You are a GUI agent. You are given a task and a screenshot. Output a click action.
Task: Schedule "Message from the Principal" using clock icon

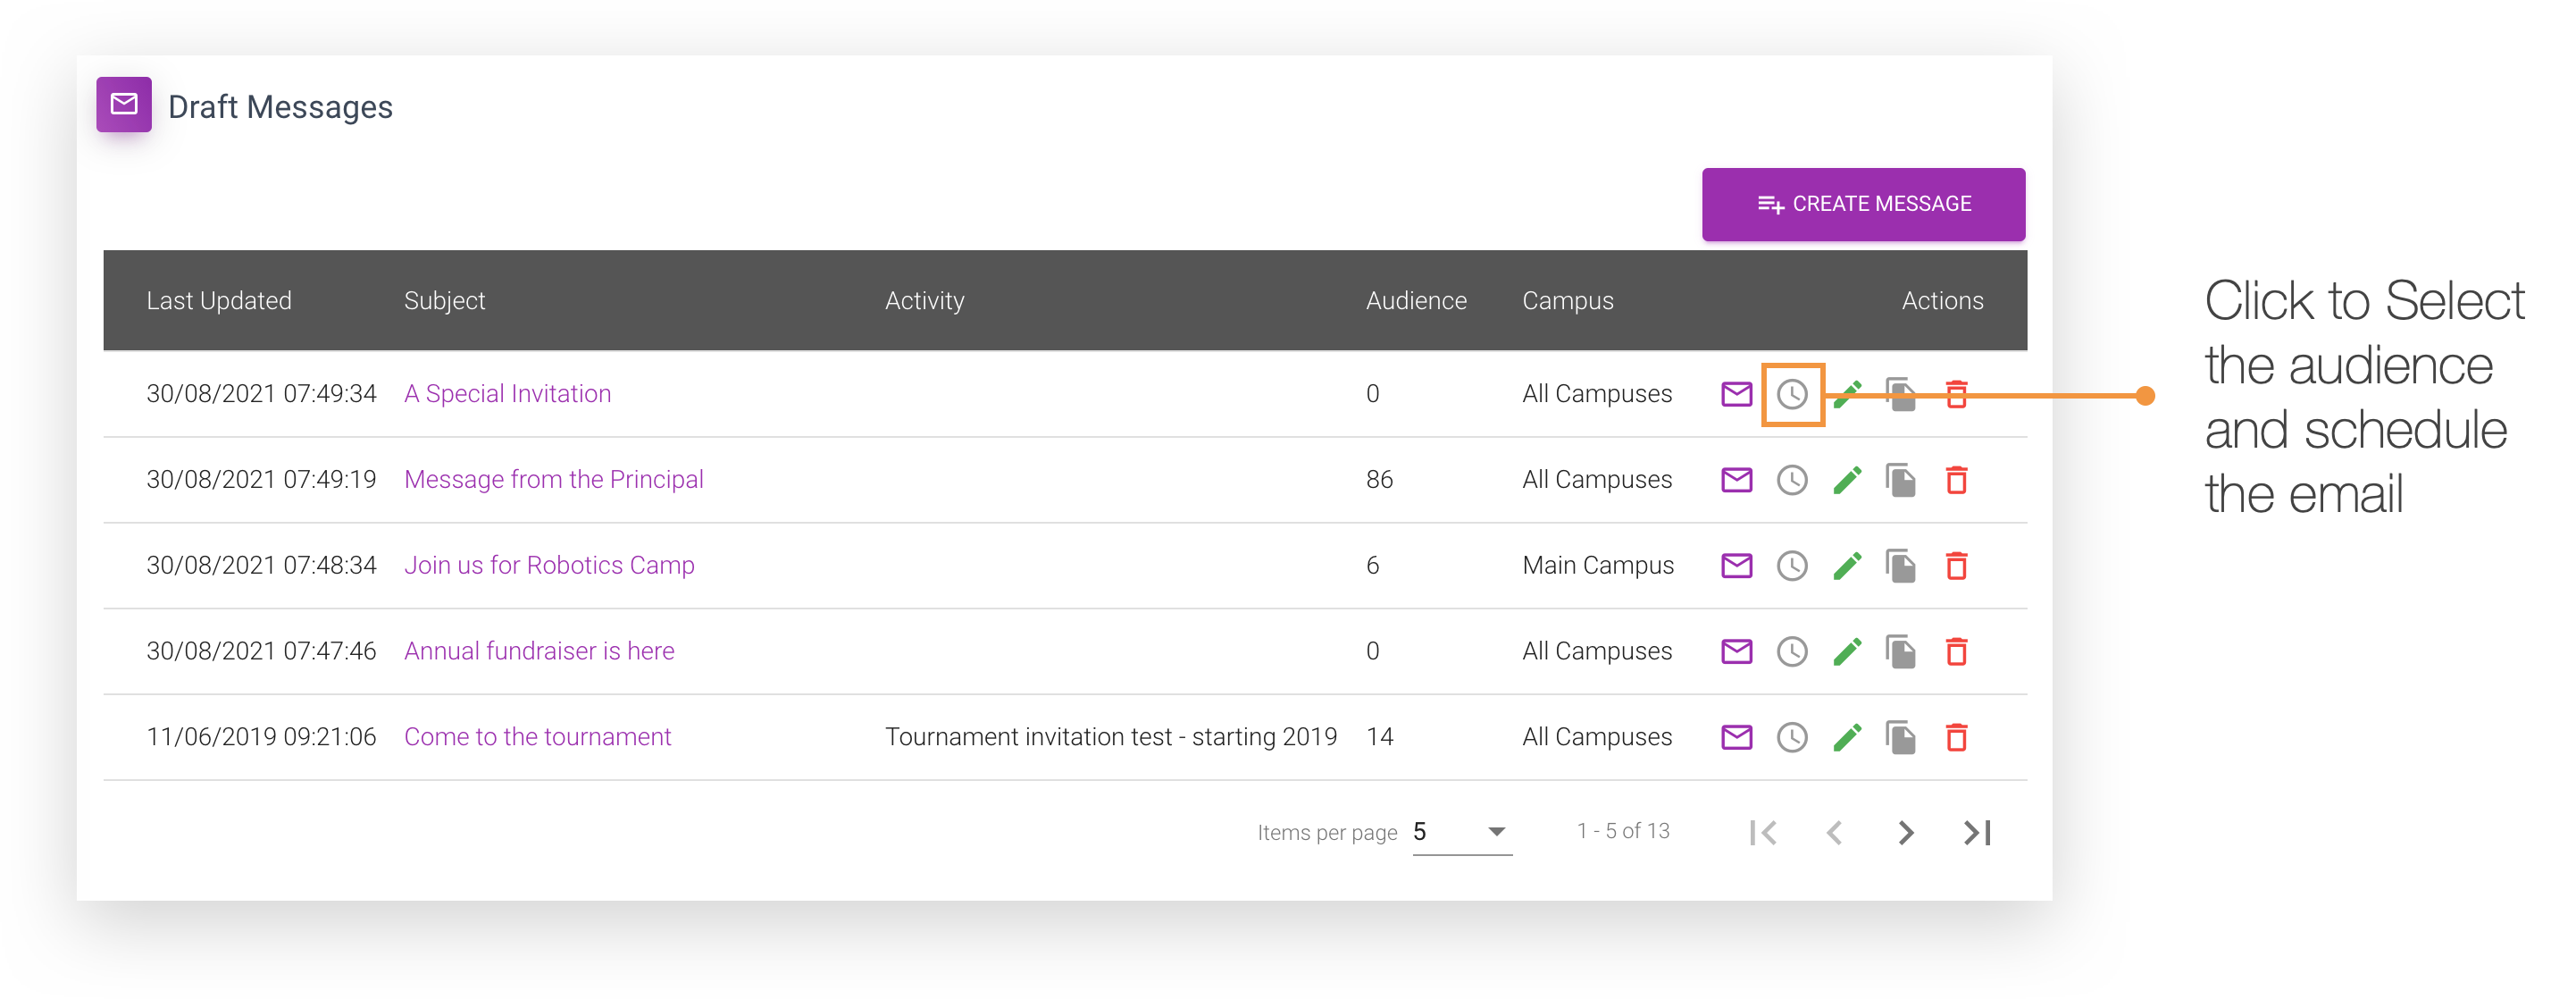point(1792,479)
